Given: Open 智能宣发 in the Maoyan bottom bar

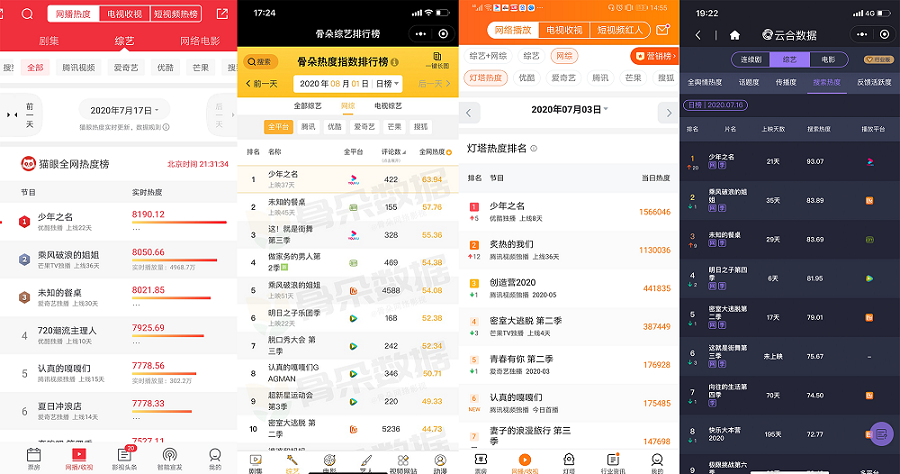Looking at the screenshot, I should pyautogui.click(x=169, y=459).
